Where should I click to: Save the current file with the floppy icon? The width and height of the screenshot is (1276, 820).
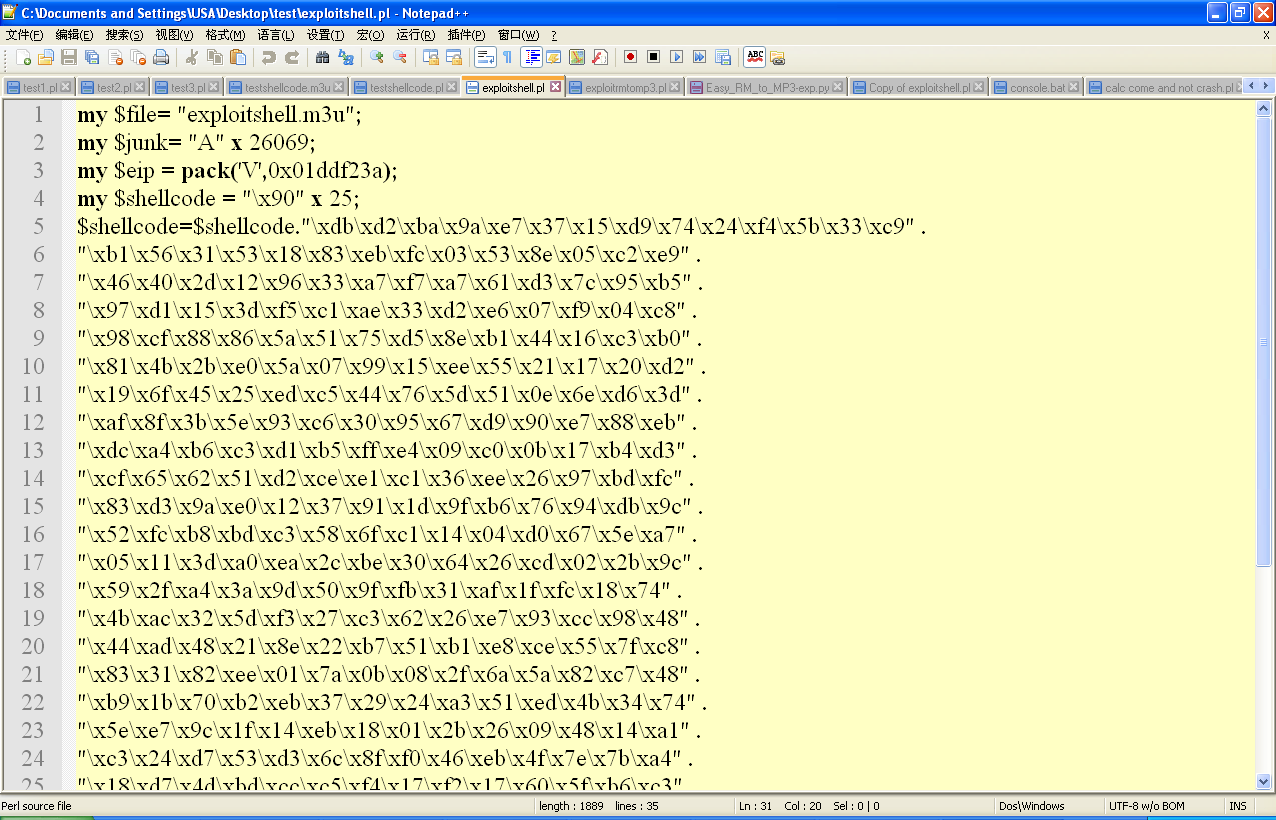click(69, 57)
